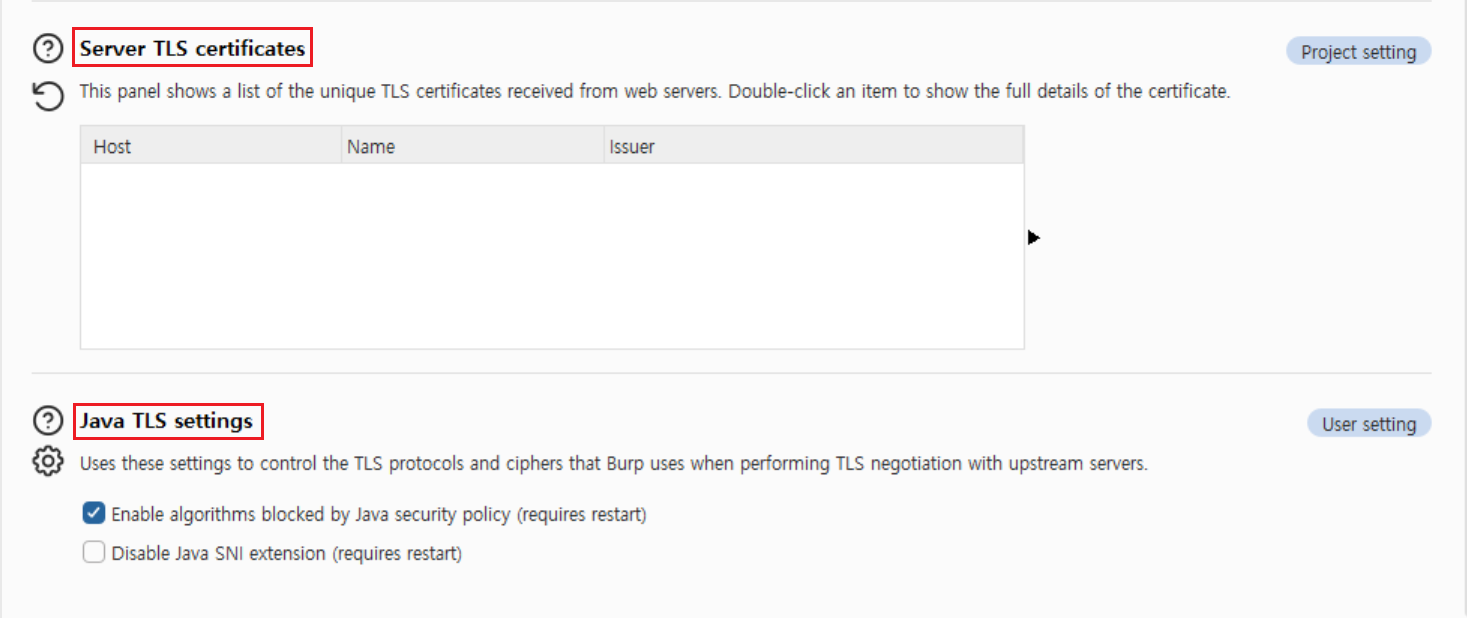
Task: Open help icon beside Java TLS settings
Action: tap(48, 421)
